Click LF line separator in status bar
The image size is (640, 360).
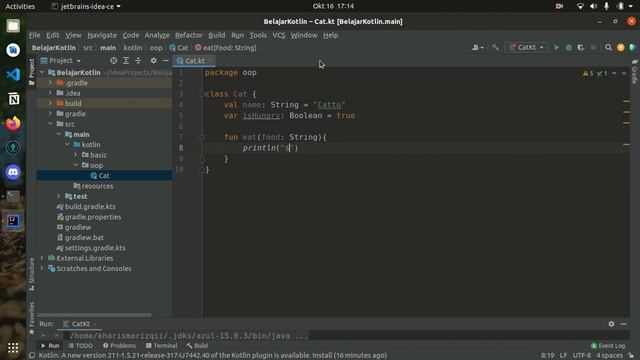(563, 356)
